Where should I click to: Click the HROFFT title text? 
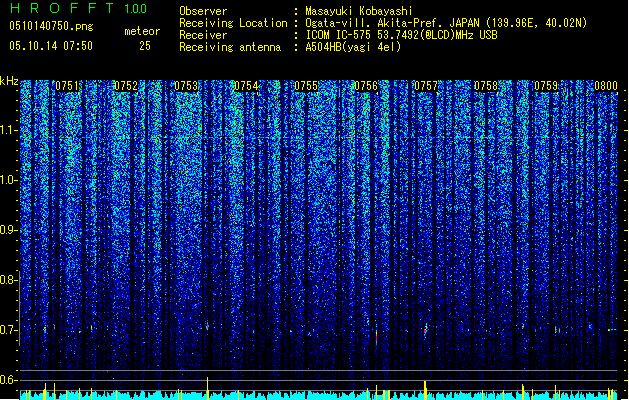coord(62,8)
